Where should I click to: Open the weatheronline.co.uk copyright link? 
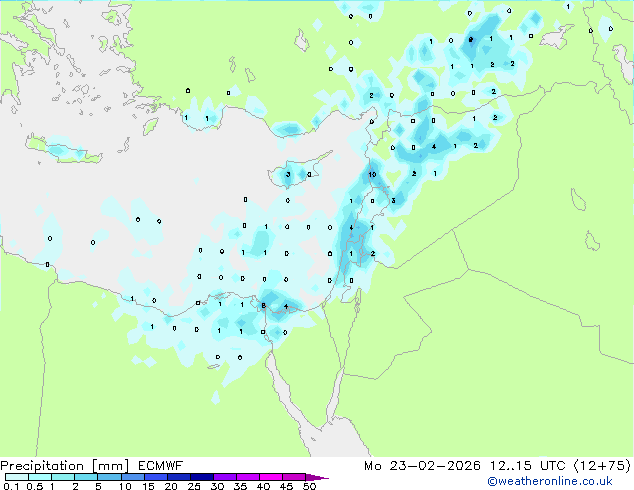[550, 481]
